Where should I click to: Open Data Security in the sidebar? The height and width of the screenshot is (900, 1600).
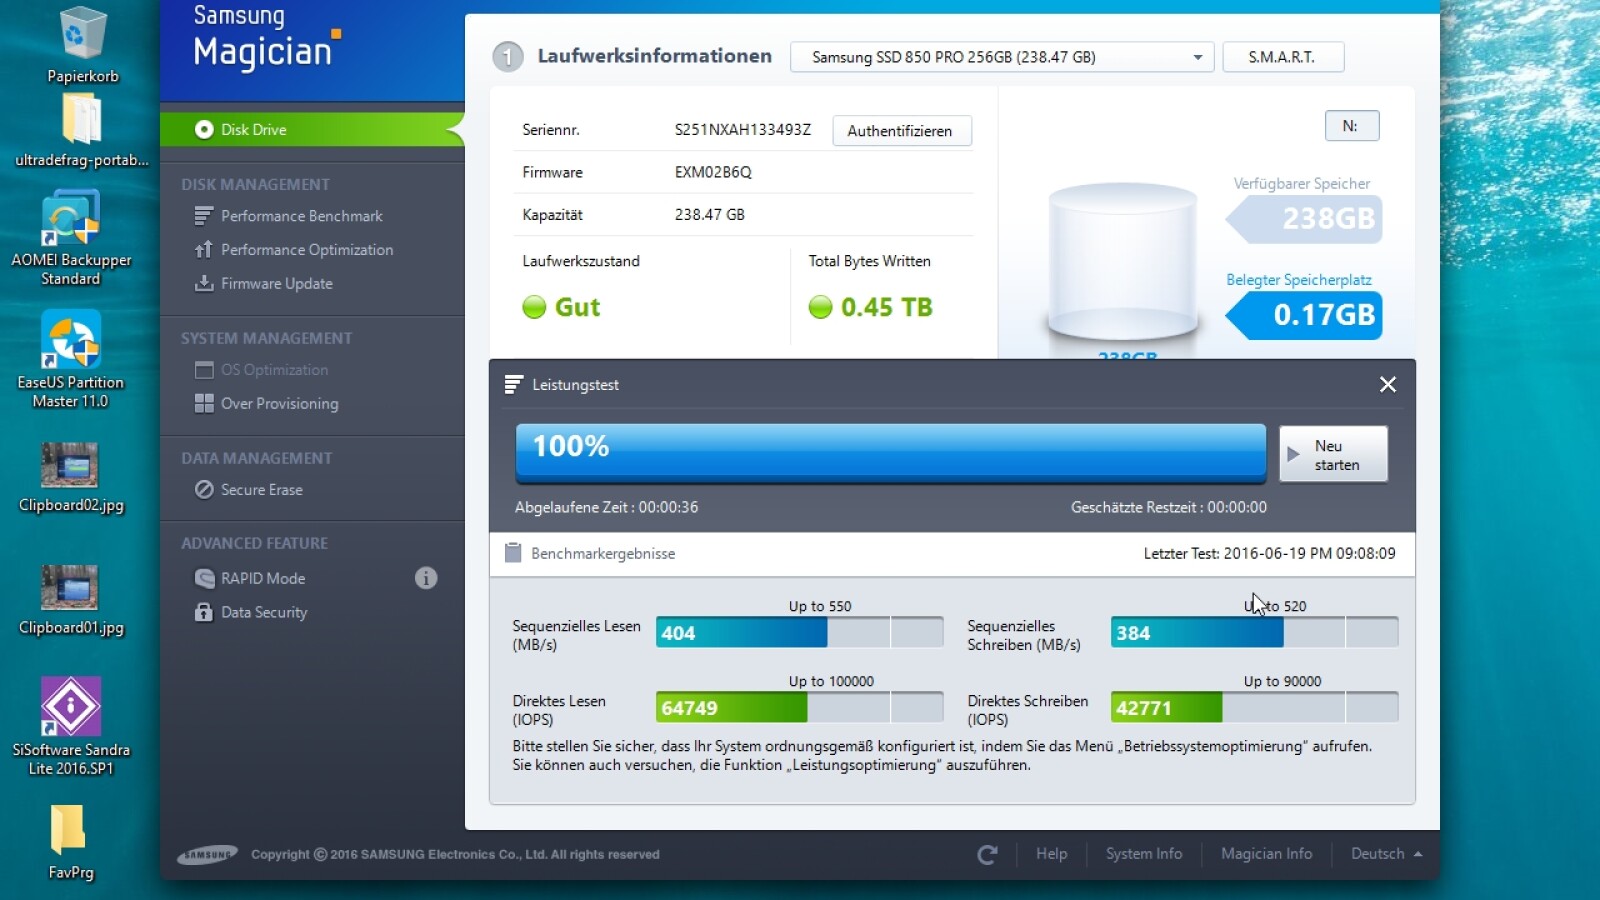tap(264, 612)
